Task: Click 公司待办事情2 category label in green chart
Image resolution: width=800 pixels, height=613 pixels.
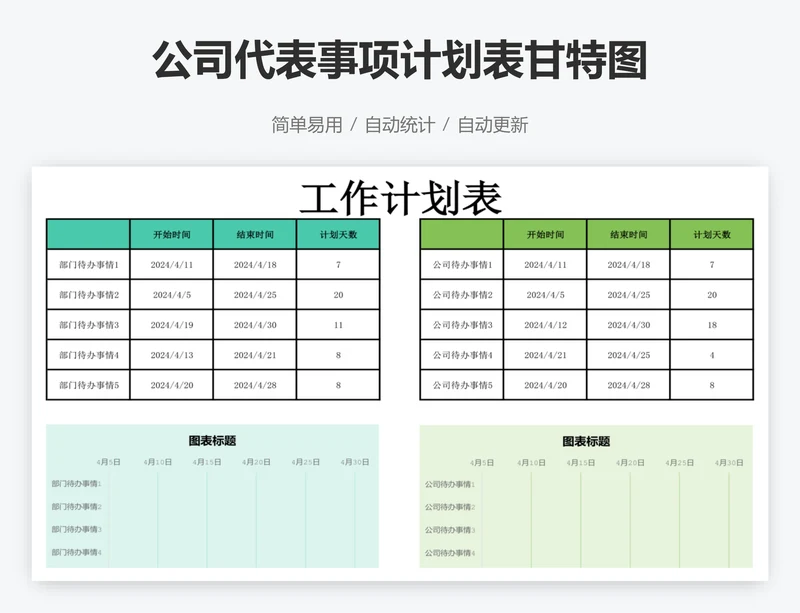Action: point(450,507)
